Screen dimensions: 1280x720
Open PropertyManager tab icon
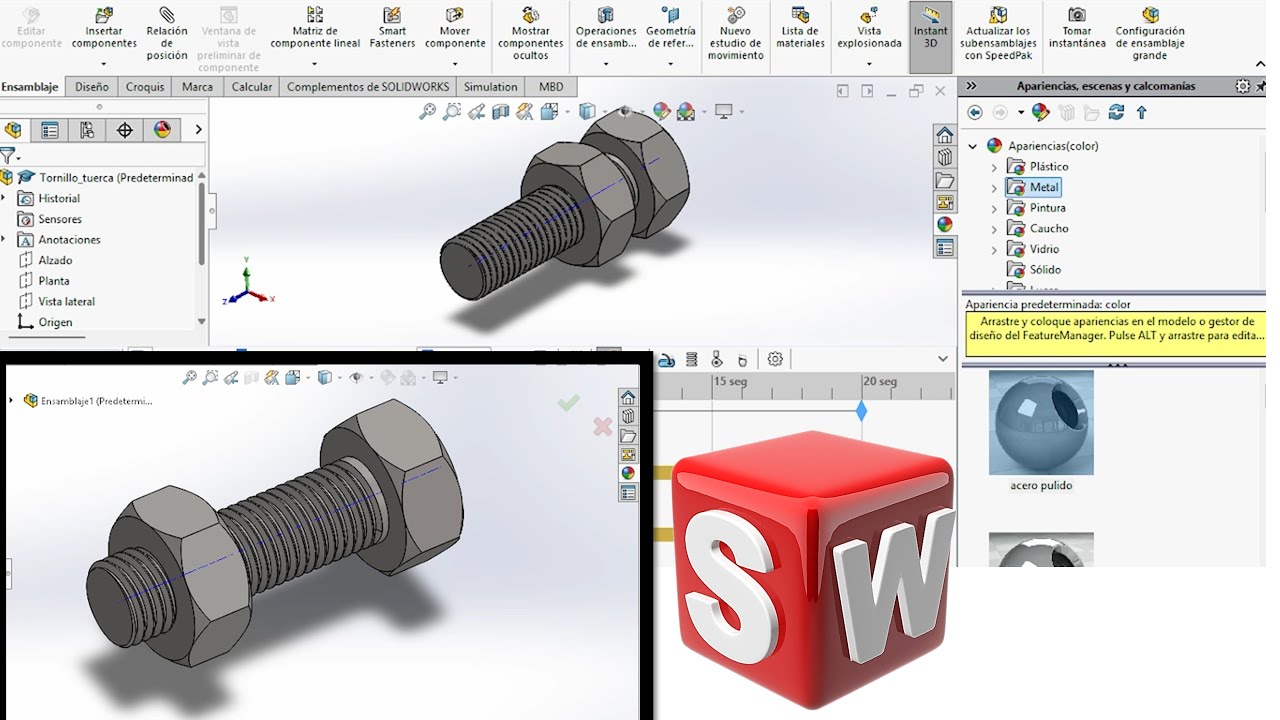49,130
